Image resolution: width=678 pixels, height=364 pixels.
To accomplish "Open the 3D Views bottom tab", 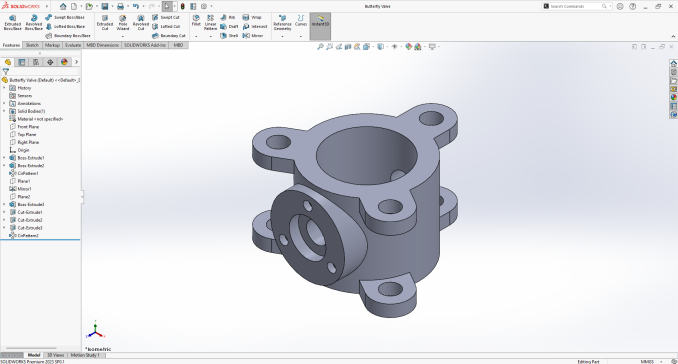I will click(x=55, y=355).
